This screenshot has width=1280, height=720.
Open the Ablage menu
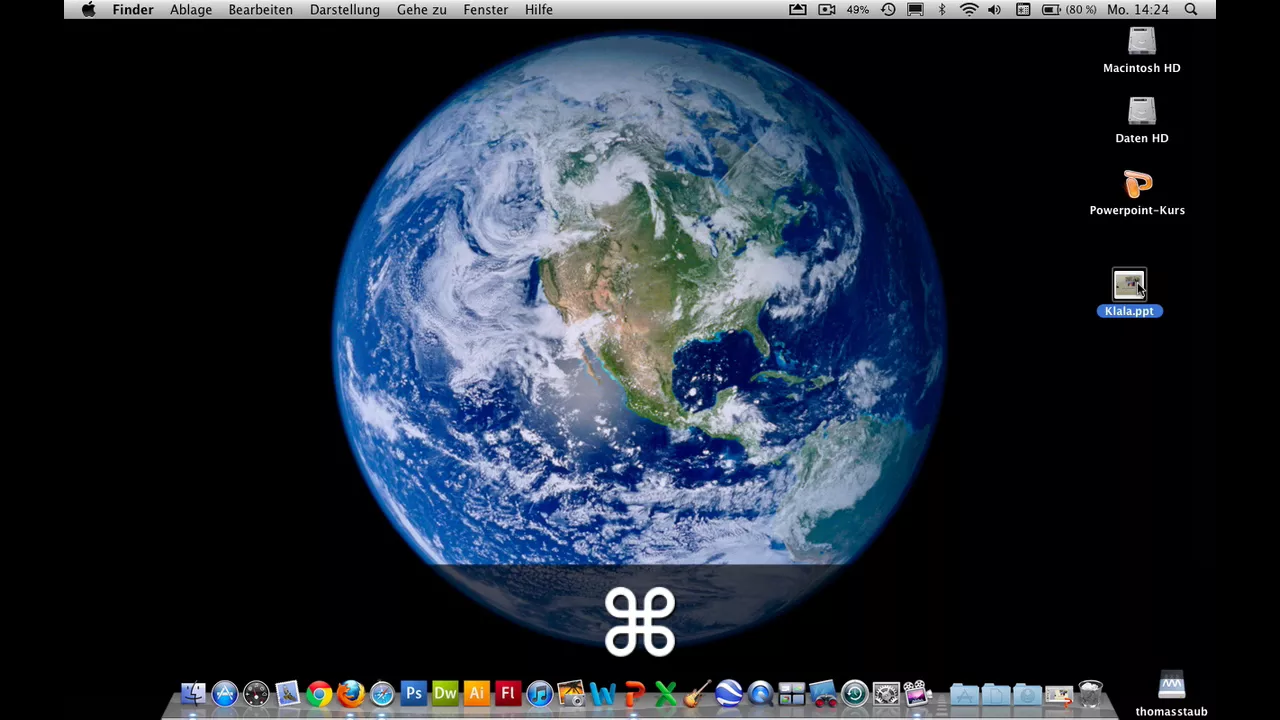(x=191, y=9)
